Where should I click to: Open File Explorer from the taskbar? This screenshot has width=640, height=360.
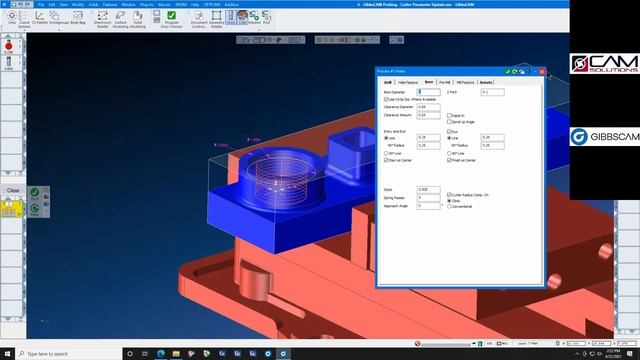coord(176,353)
